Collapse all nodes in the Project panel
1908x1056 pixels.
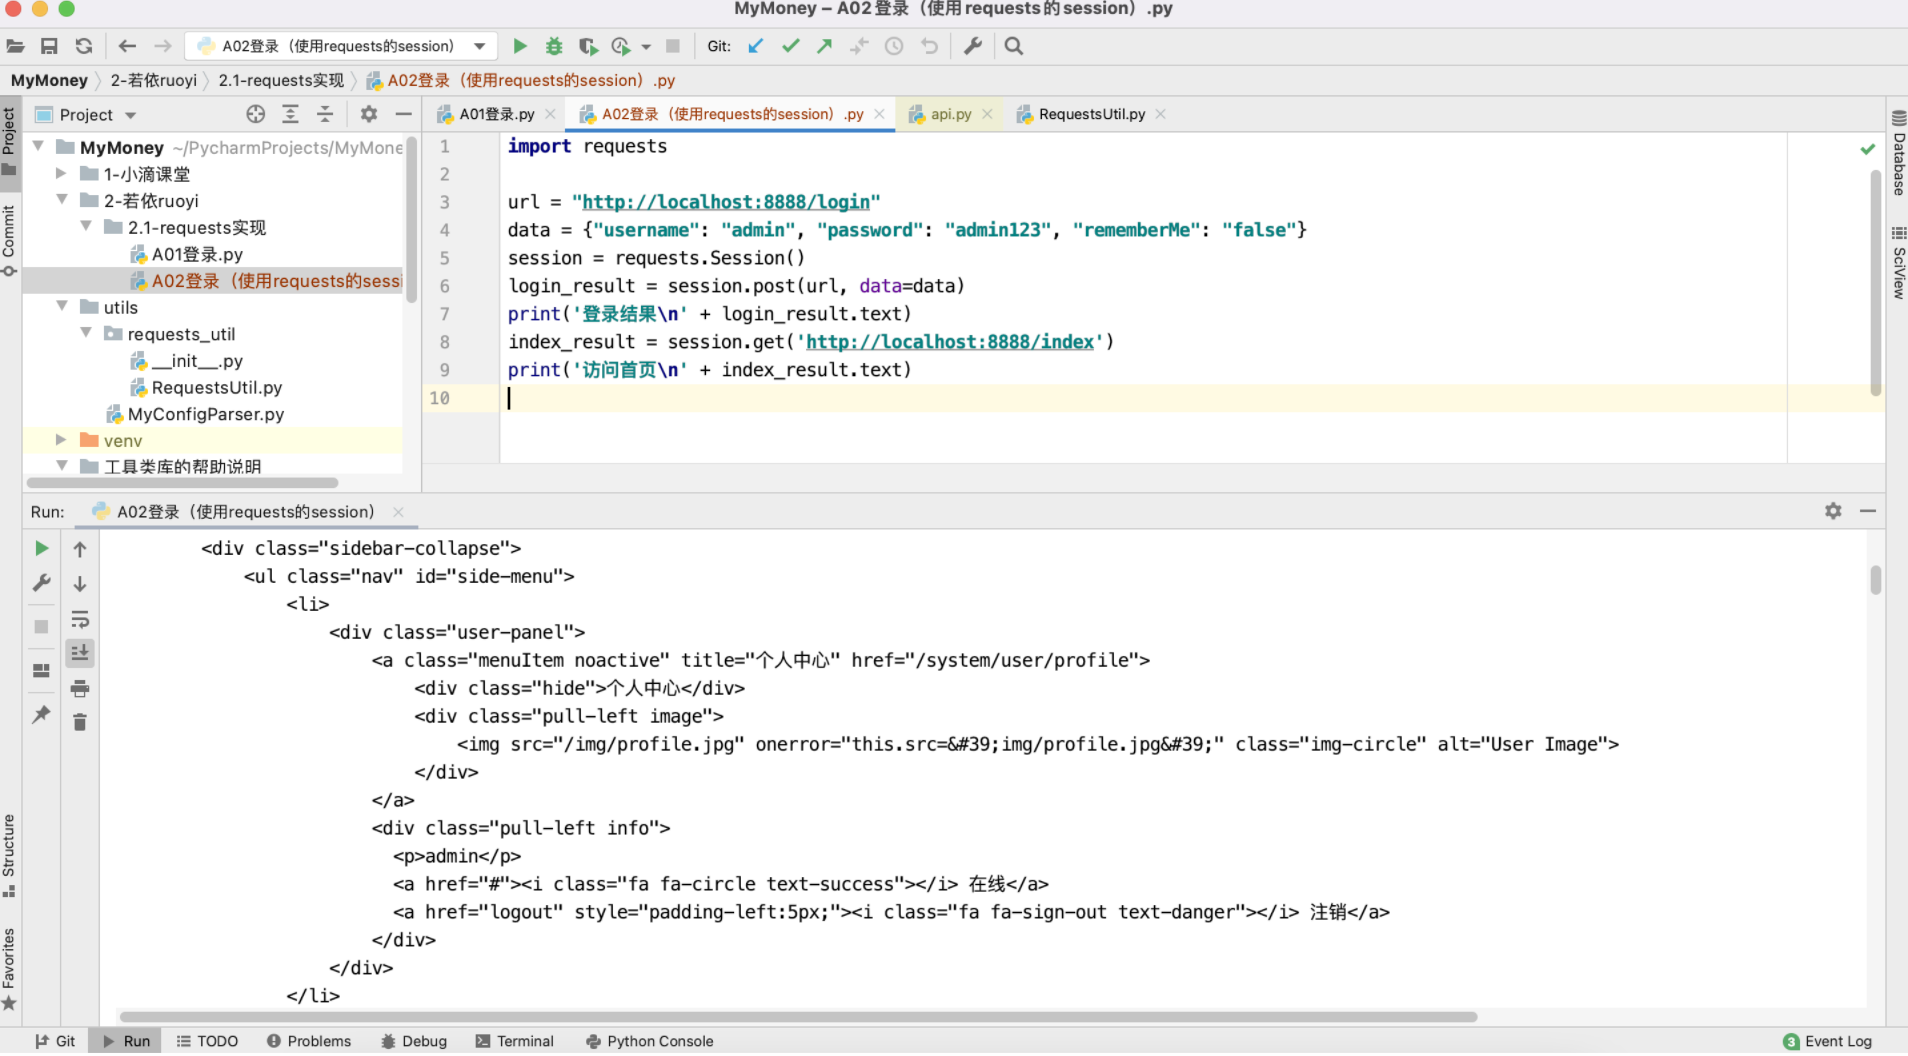pos(325,114)
